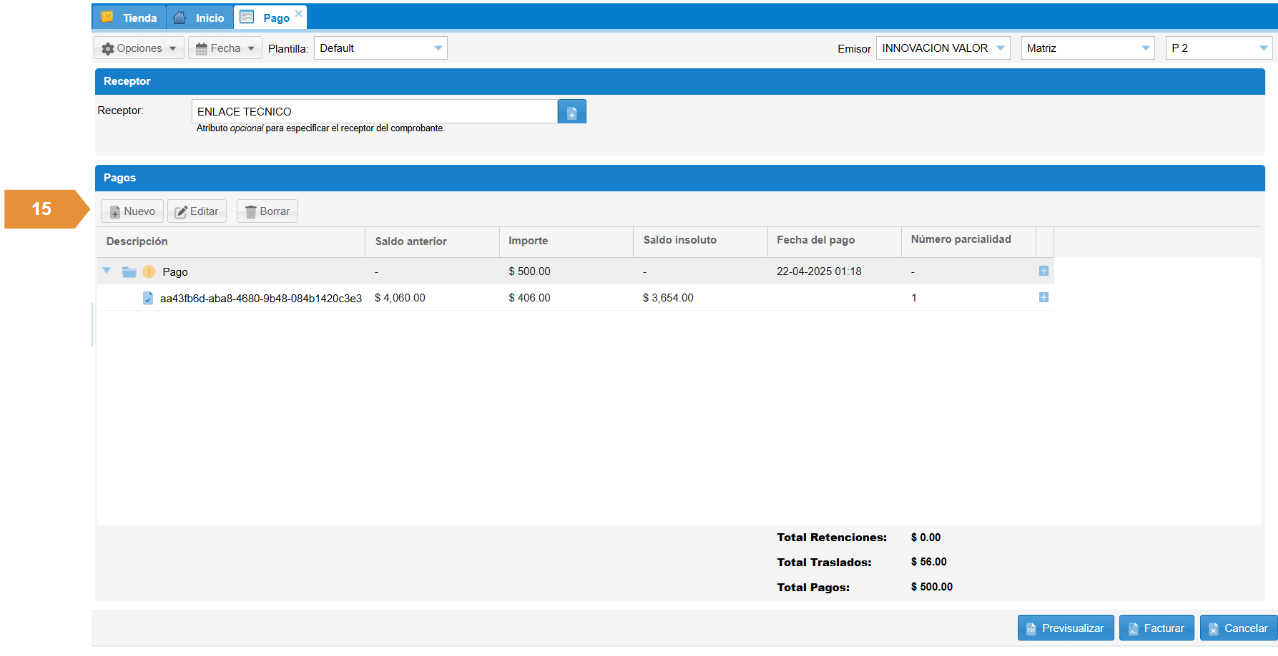Click the Número parcialidad column header

[968, 241]
